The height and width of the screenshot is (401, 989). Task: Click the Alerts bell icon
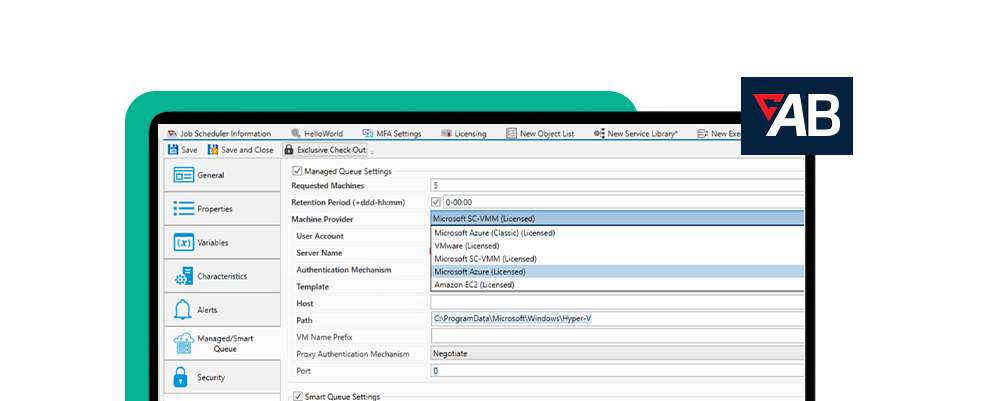coord(183,310)
